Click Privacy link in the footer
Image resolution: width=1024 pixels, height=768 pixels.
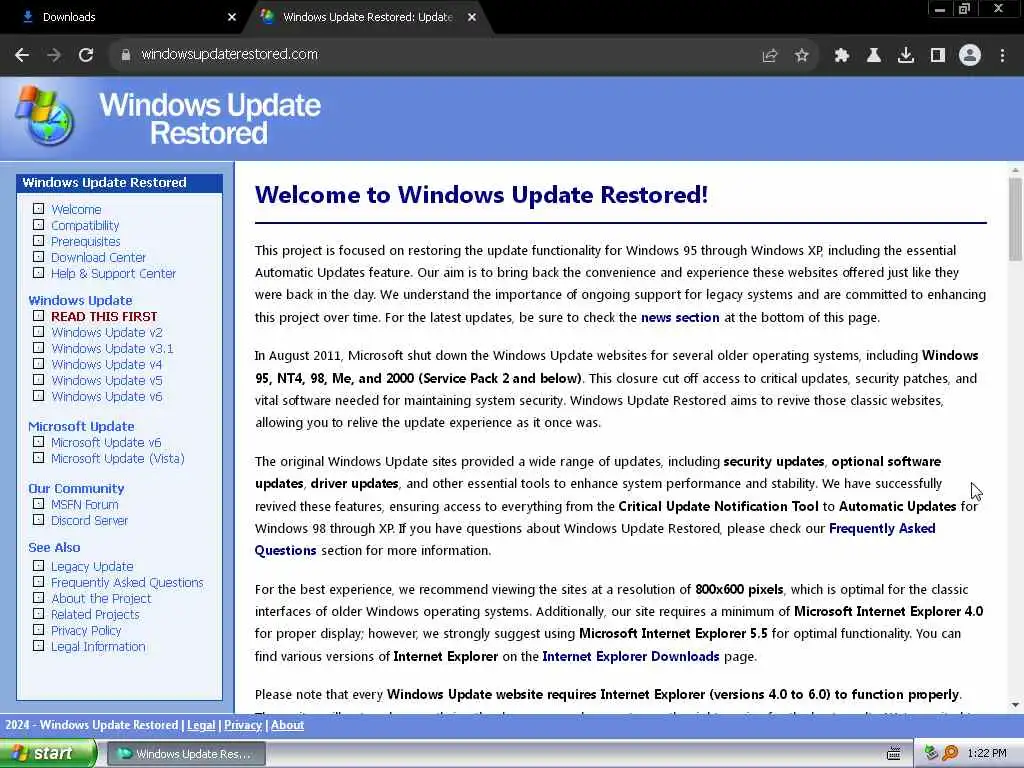pos(243,725)
